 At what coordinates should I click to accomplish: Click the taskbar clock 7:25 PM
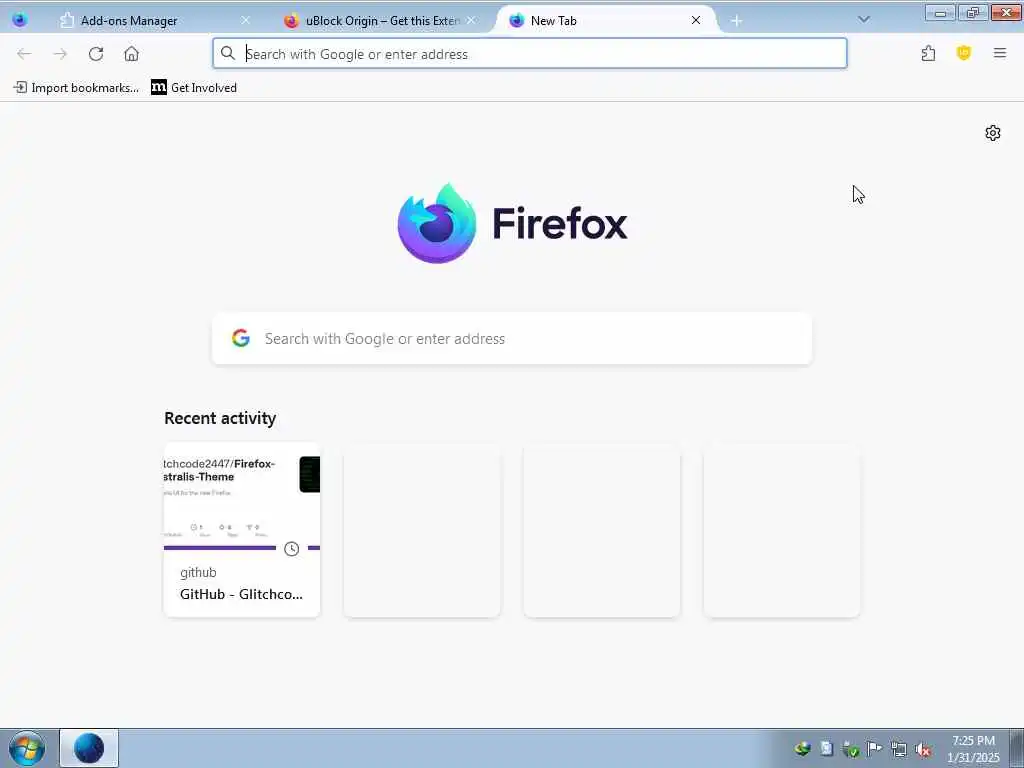point(973,741)
